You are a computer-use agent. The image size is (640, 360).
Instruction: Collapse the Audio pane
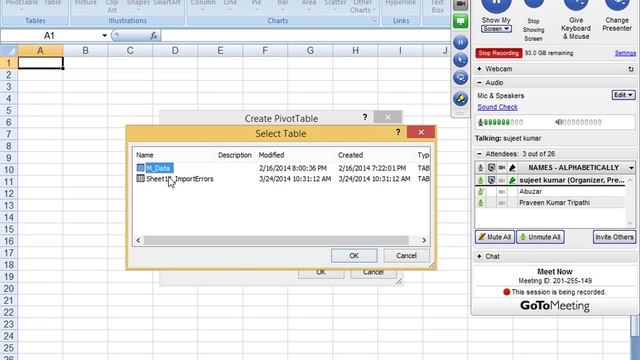(479, 82)
